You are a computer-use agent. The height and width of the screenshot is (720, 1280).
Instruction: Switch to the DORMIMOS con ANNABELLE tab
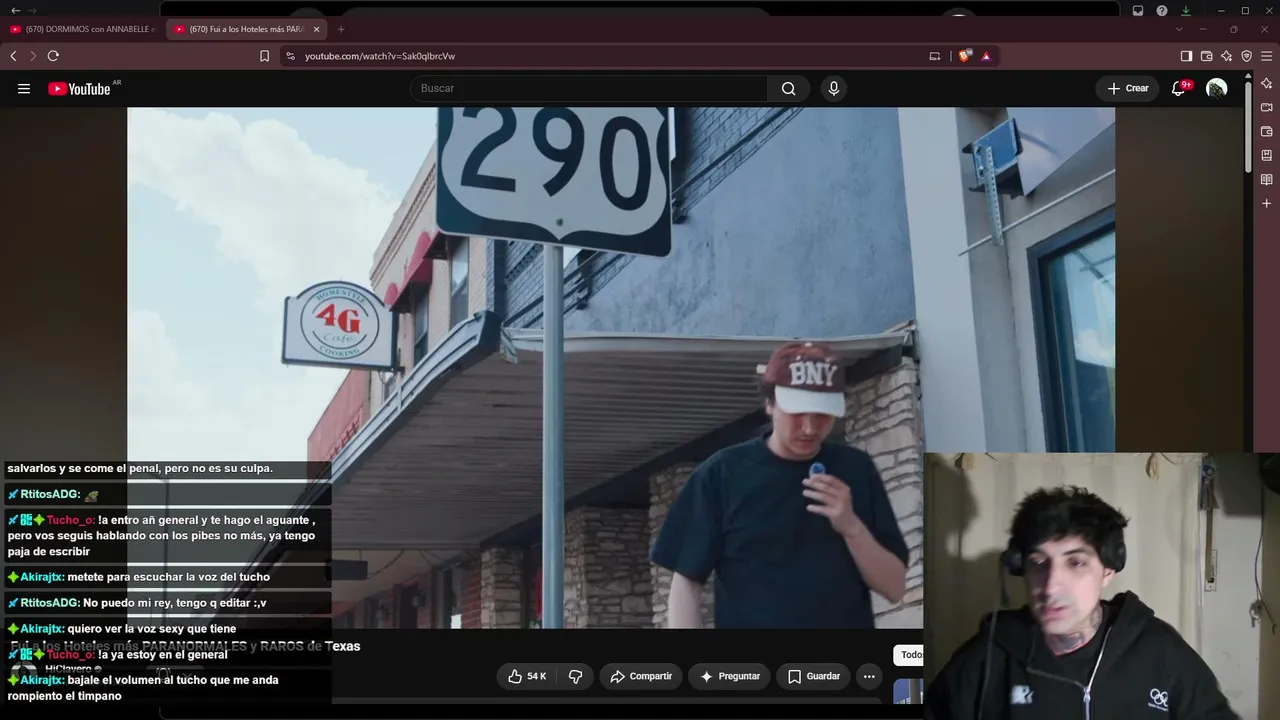(x=83, y=29)
